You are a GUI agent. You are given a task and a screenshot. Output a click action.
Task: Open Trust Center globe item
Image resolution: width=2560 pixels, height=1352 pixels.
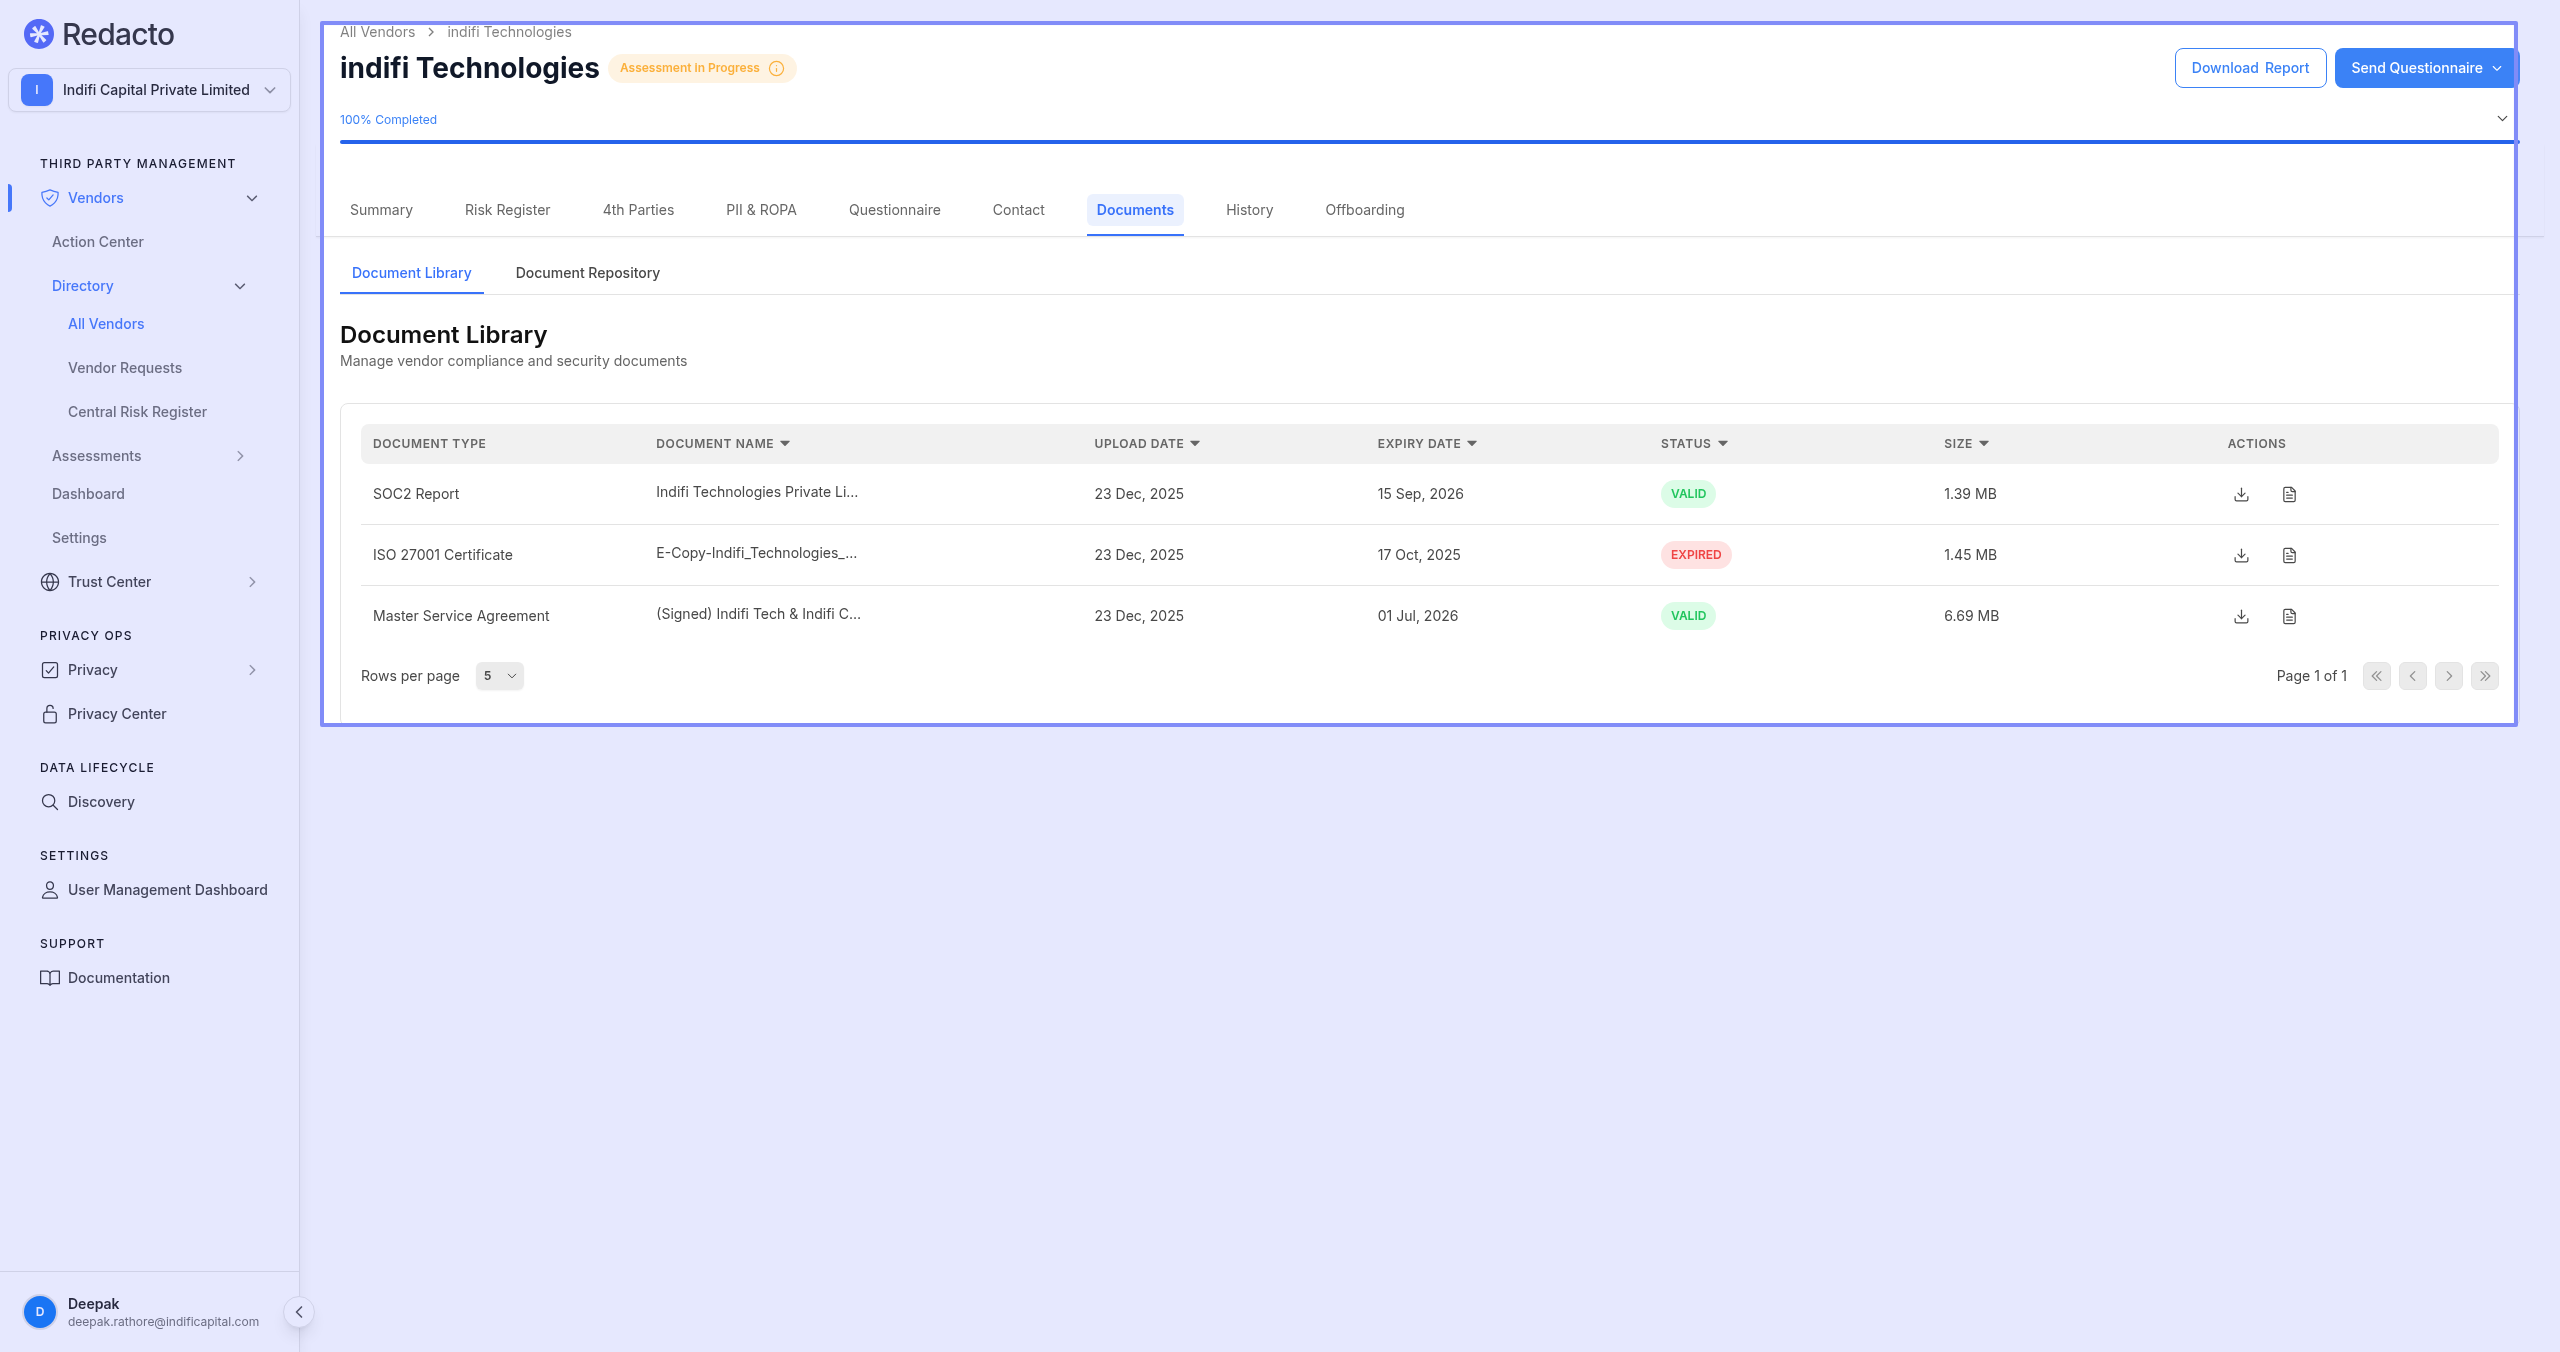pos(109,582)
